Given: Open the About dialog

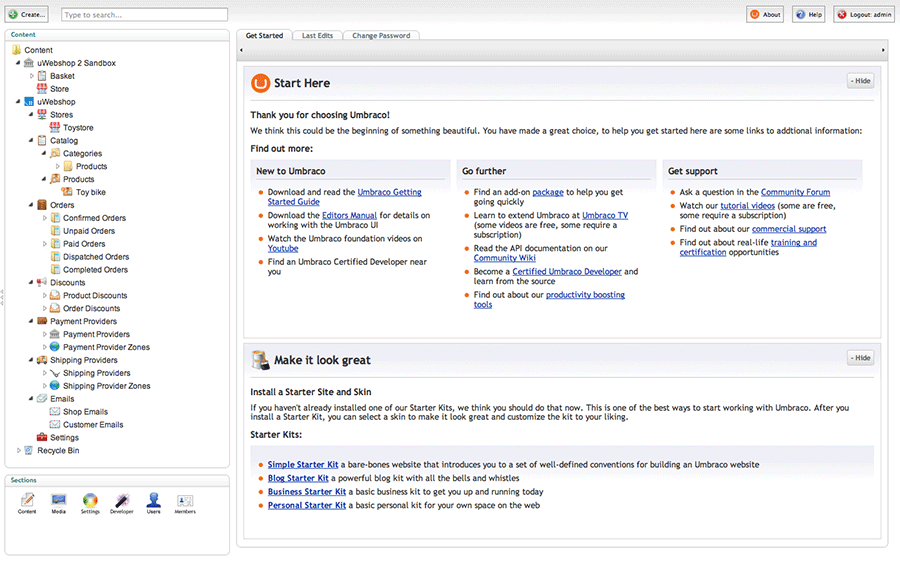Looking at the screenshot, I should (x=765, y=14).
